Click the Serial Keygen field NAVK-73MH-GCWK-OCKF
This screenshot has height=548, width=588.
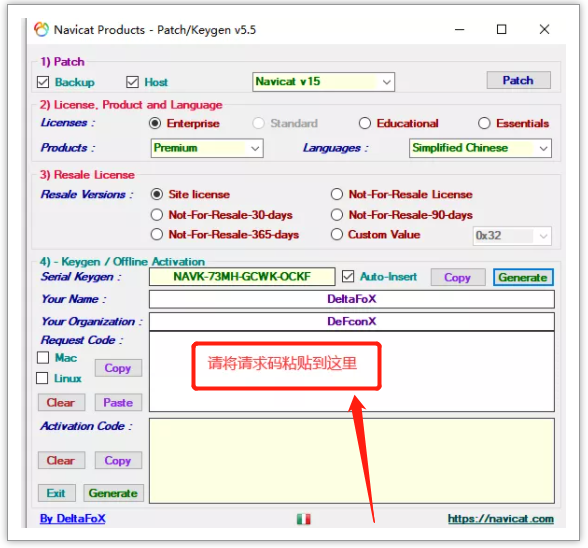point(242,277)
